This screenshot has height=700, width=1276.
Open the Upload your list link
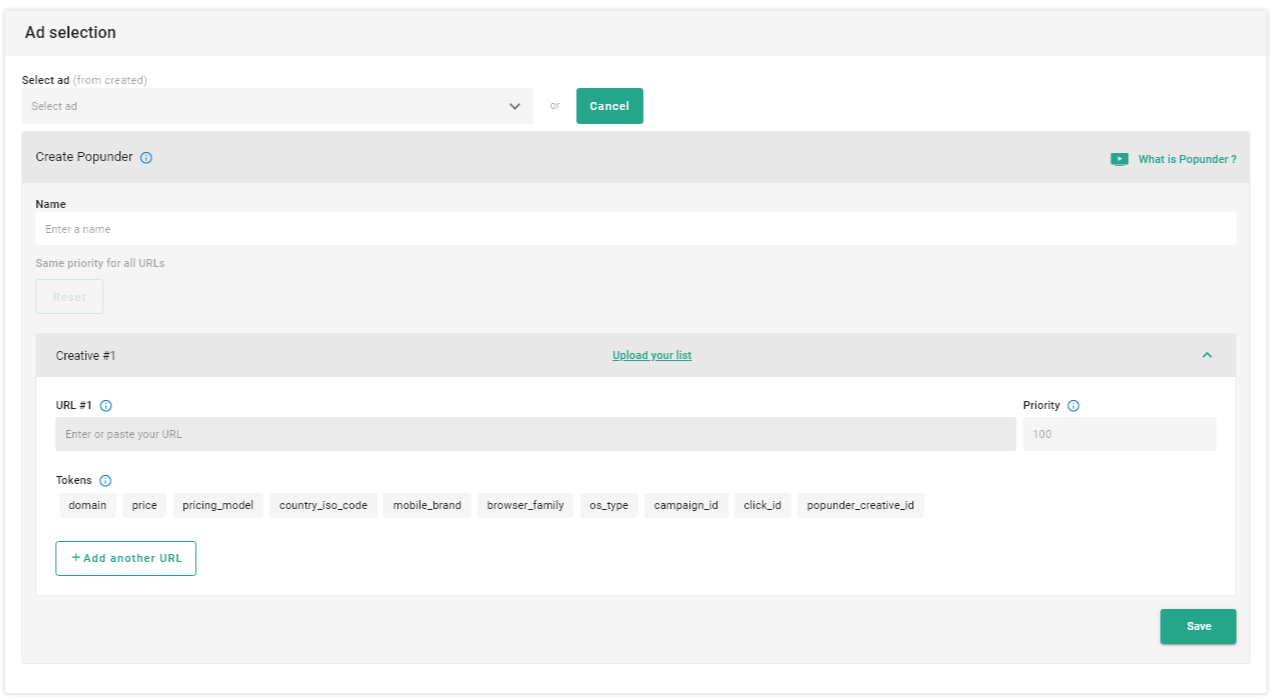(652, 355)
